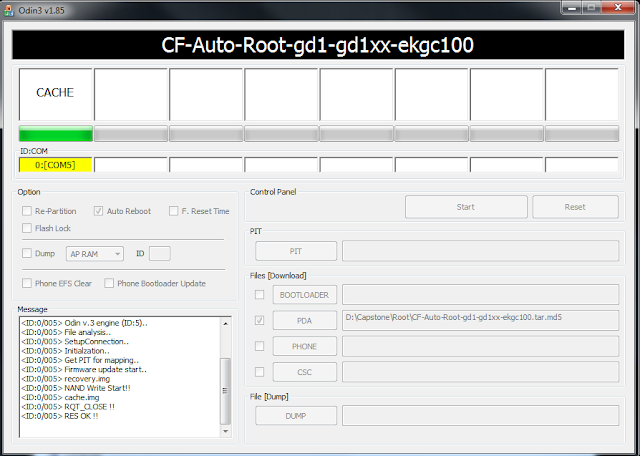Click the CF-Auto-Root-gd1-gd1xx-ekgc100 banner
The image size is (640, 456).
click(x=318, y=45)
